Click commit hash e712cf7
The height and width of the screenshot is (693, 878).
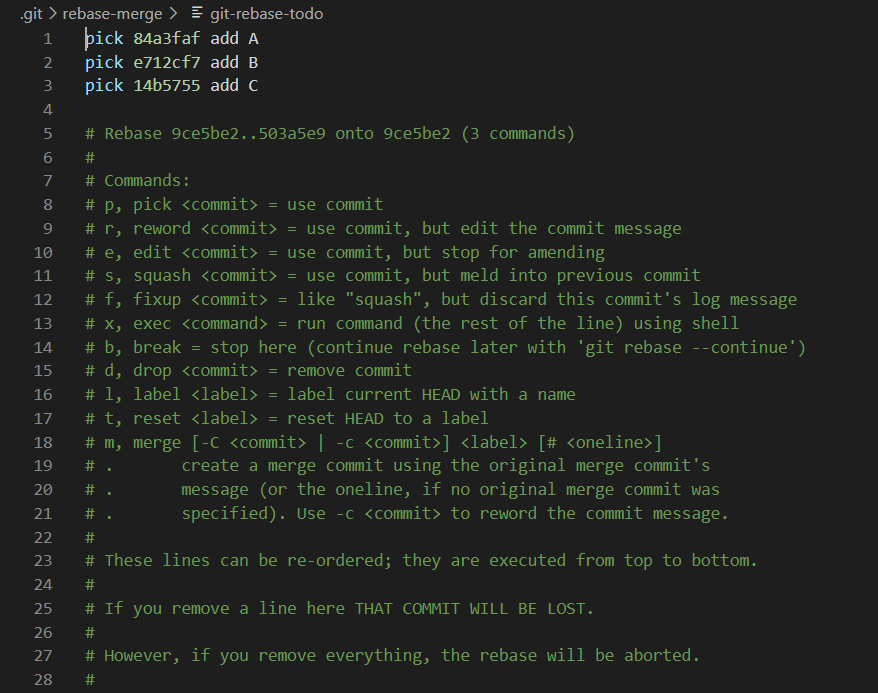coord(166,62)
